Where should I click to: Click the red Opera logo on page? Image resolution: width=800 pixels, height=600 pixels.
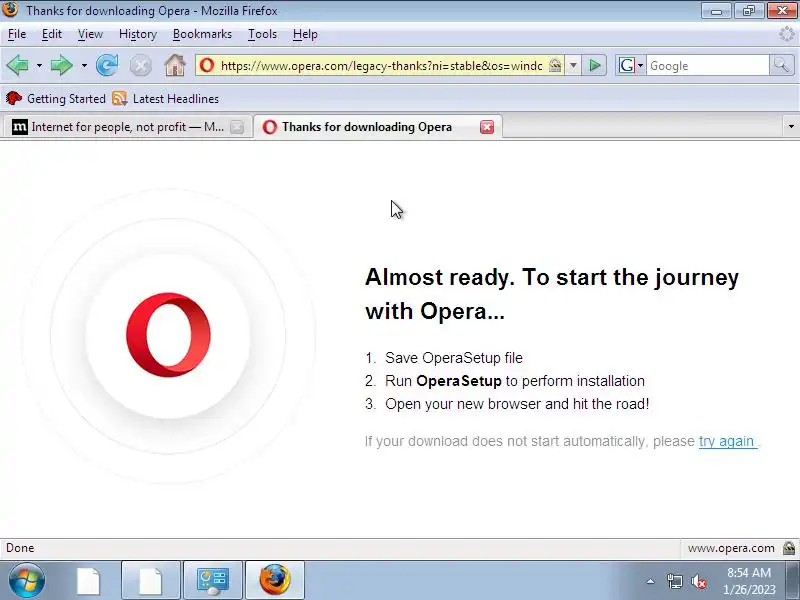[168, 335]
